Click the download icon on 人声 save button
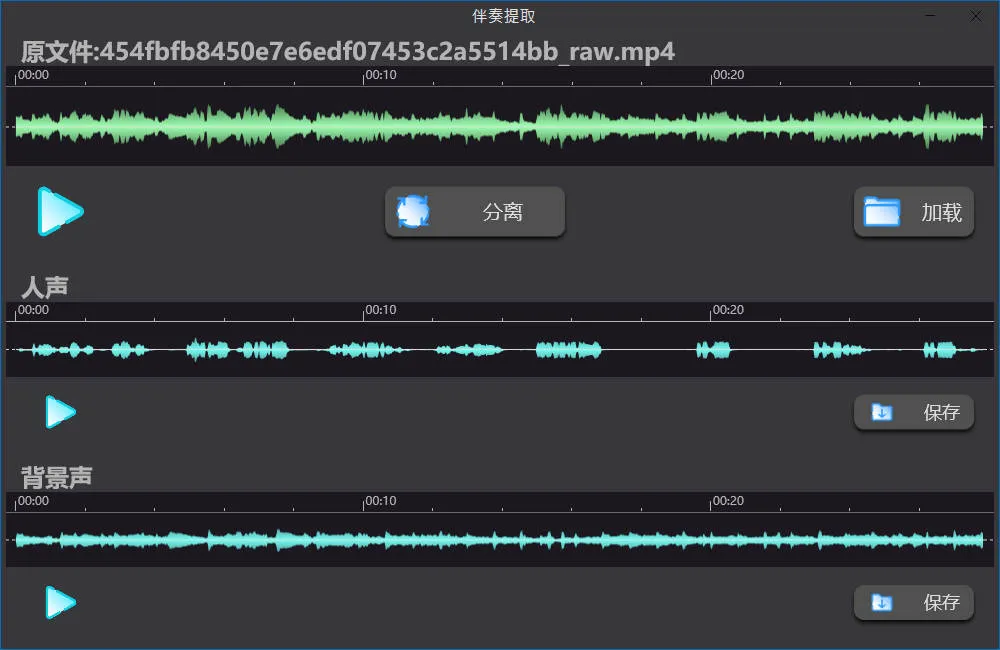The height and width of the screenshot is (650, 1000). (881, 411)
